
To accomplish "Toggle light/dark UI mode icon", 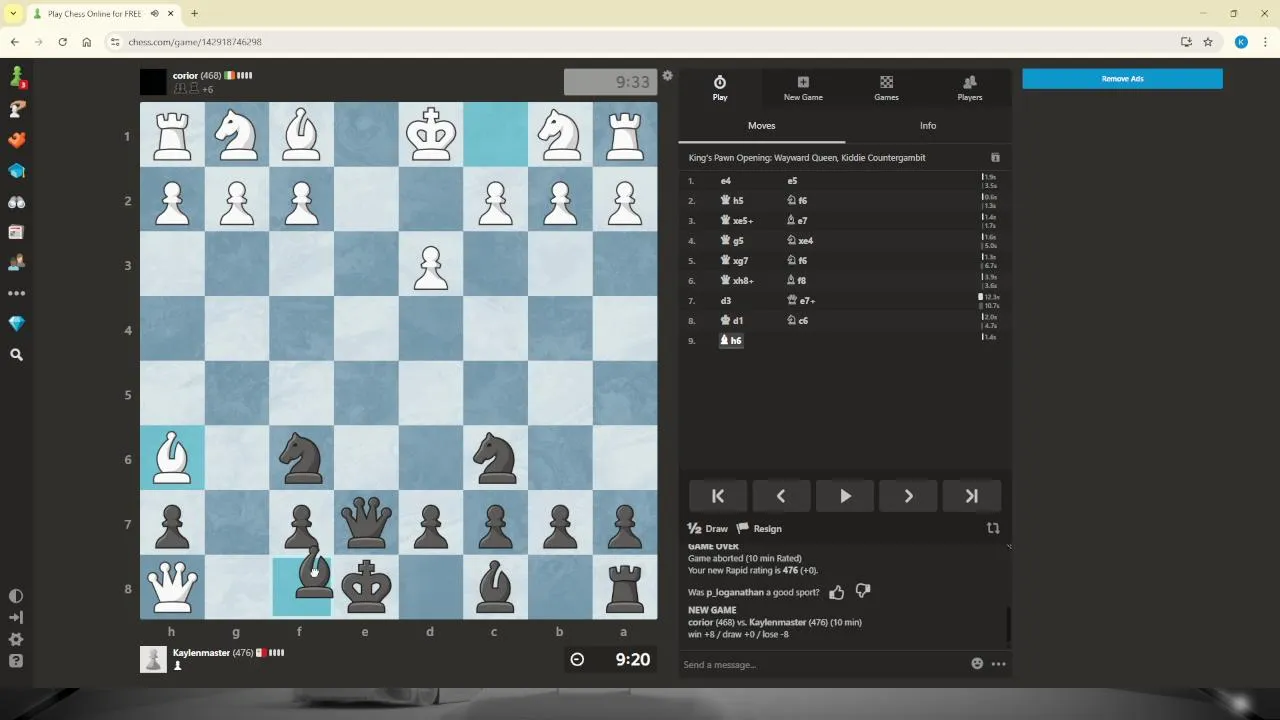I will [x=16, y=595].
